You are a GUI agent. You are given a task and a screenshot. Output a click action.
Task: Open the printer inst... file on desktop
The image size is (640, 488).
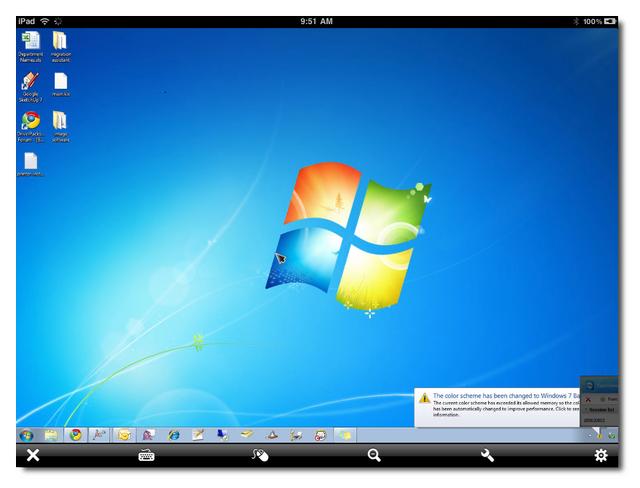[31, 165]
